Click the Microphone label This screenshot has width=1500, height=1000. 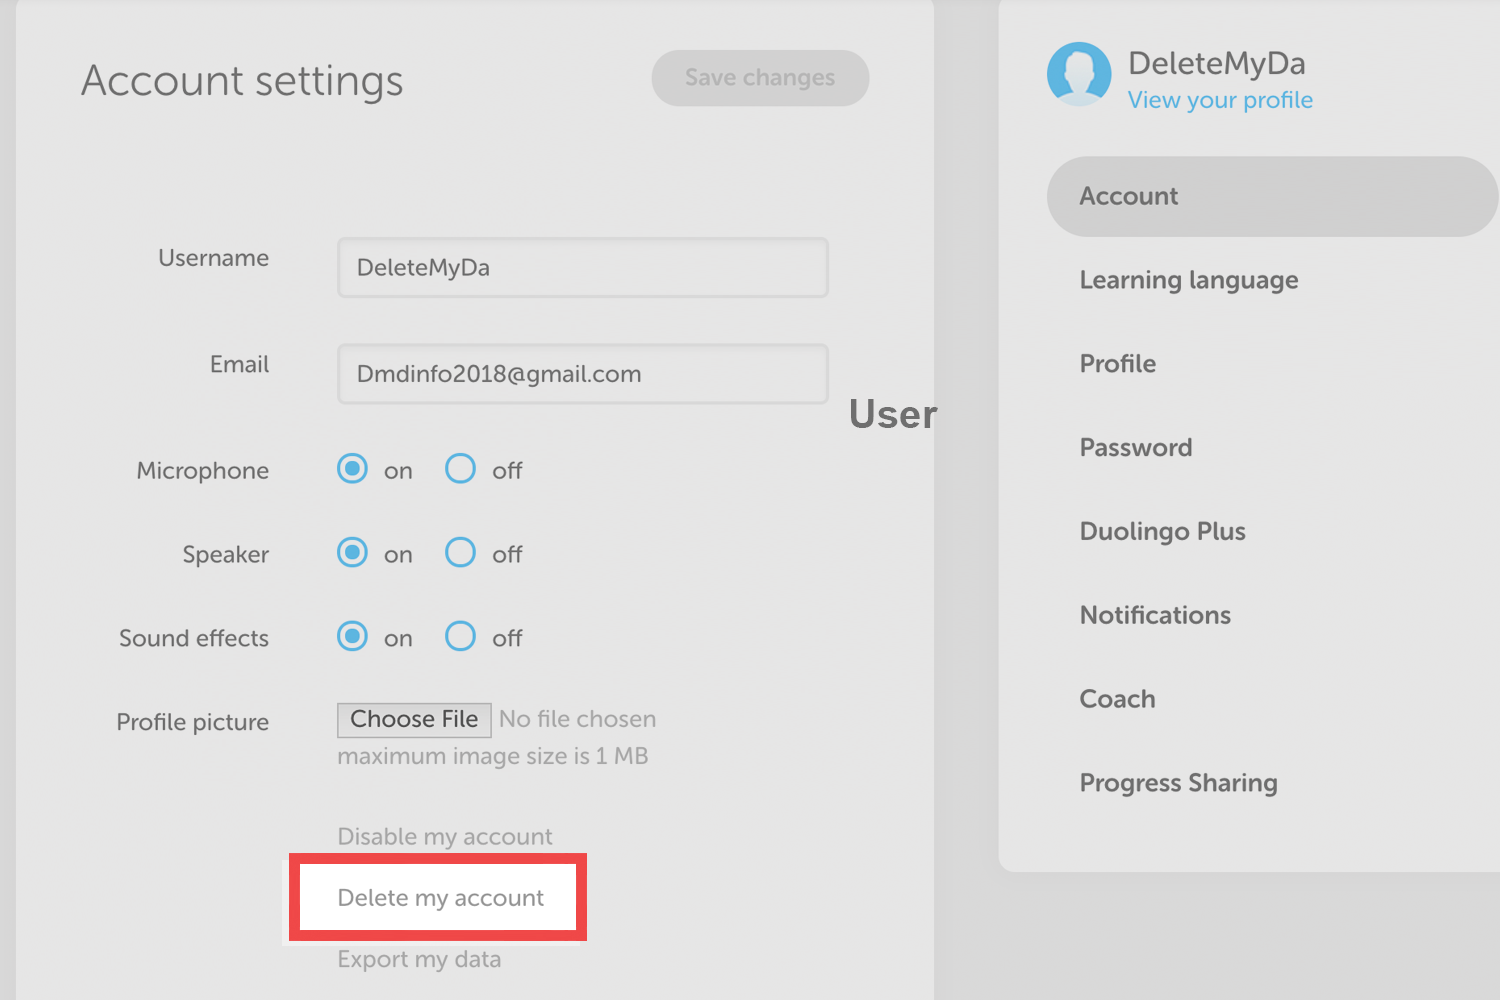pos(203,471)
